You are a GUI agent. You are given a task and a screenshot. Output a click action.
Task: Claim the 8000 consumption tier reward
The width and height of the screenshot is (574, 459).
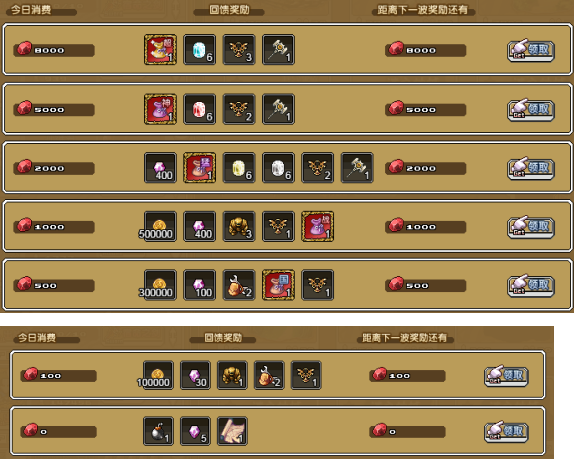pyautogui.click(x=531, y=50)
